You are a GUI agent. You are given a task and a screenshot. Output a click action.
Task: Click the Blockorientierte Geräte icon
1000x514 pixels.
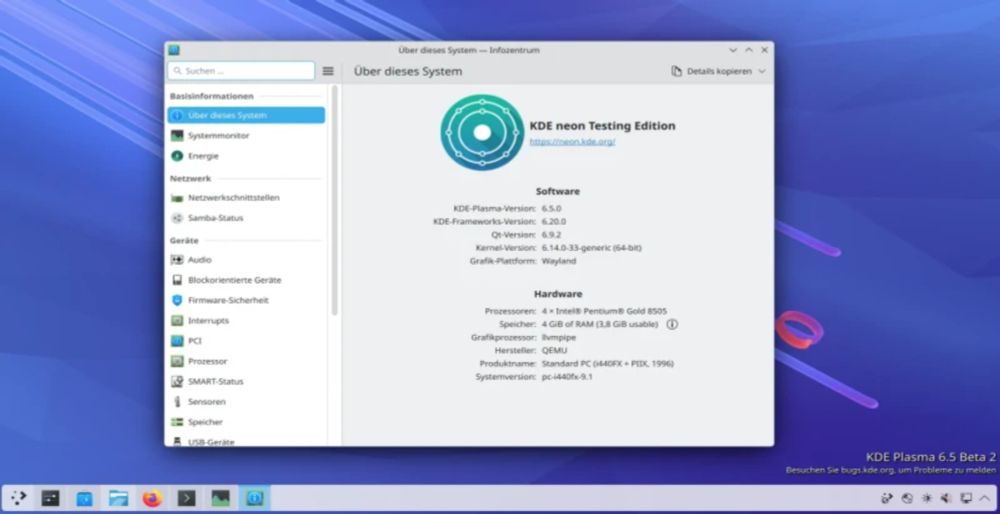click(x=177, y=280)
